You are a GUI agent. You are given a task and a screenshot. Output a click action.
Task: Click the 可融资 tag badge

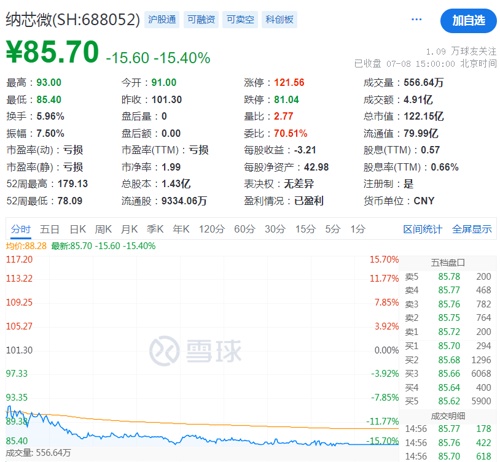click(x=201, y=19)
